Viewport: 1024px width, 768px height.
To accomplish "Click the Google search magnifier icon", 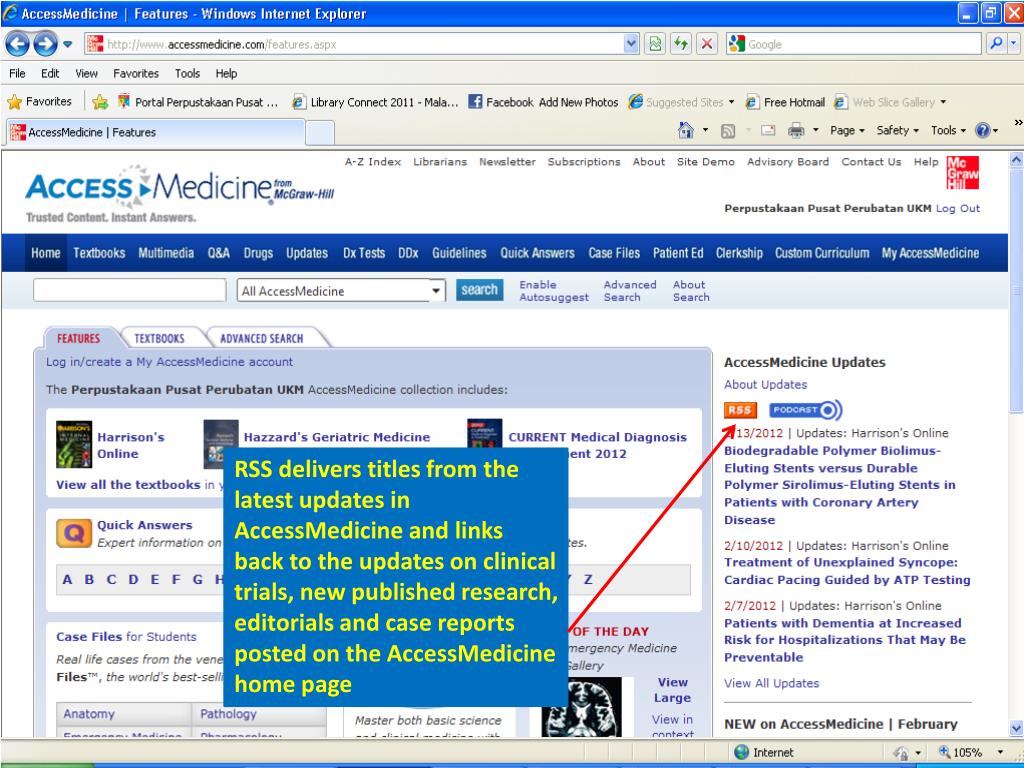I will (997, 44).
